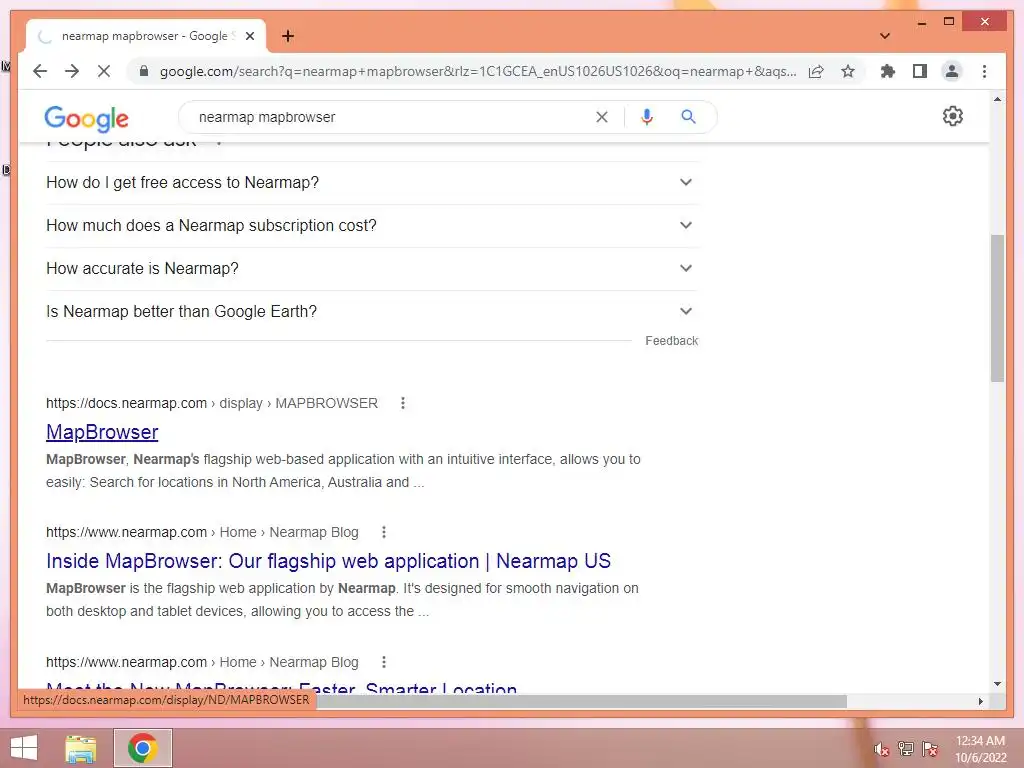The width and height of the screenshot is (1024, 768).
Task: Maximize the Chrome window
Action: [x=949, y=22]
